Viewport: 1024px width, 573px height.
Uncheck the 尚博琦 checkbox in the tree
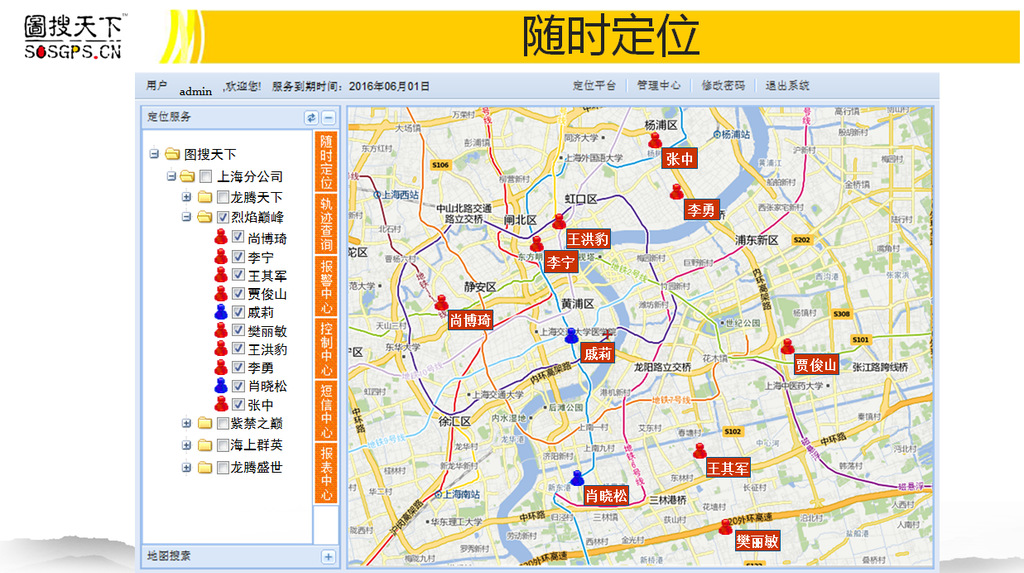pyautogui.click(x=238, y=238)
